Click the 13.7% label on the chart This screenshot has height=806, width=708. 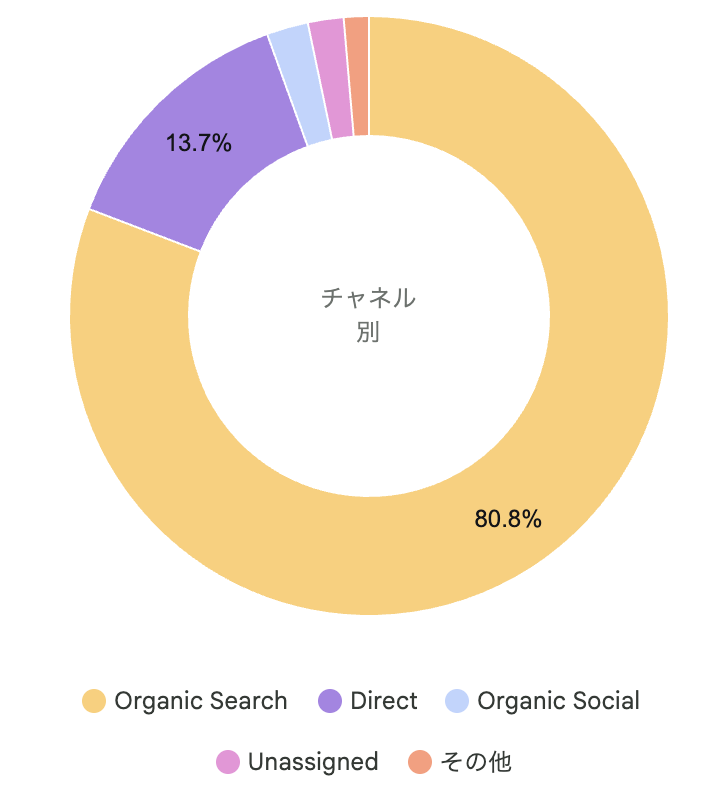(x=198, y=143)
